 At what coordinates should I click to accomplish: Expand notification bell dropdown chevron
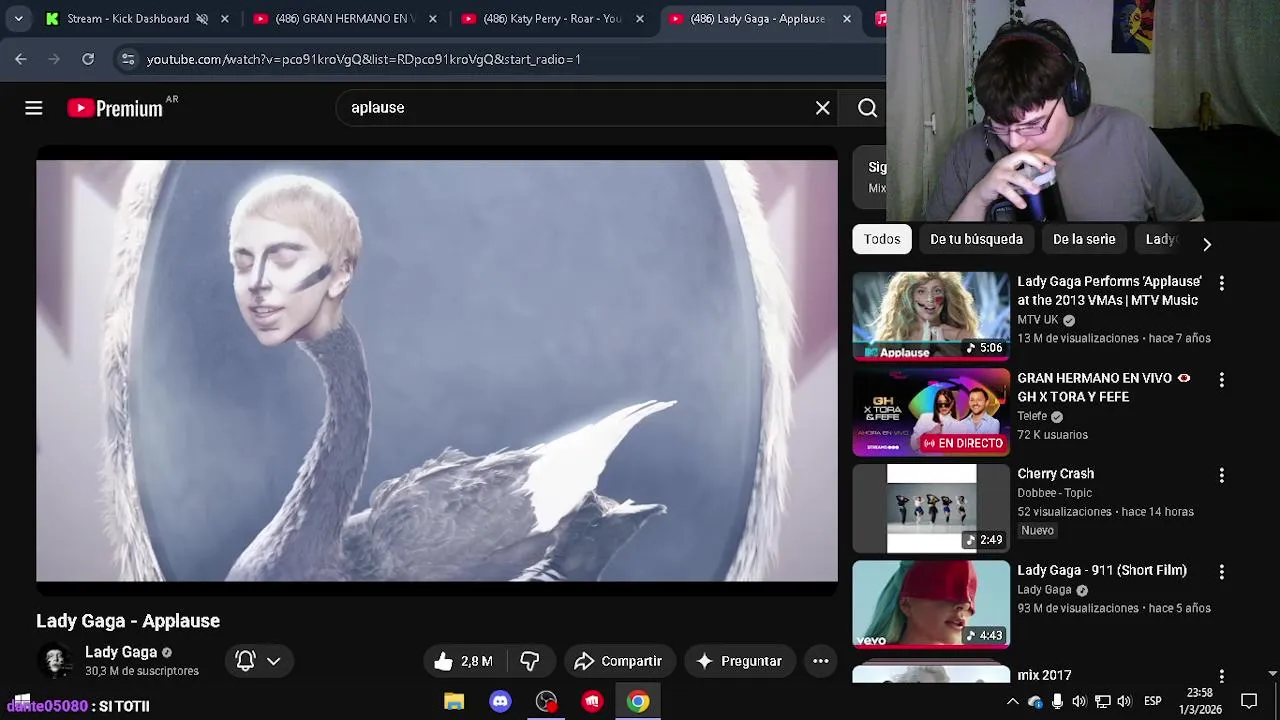tap(273, 661)
